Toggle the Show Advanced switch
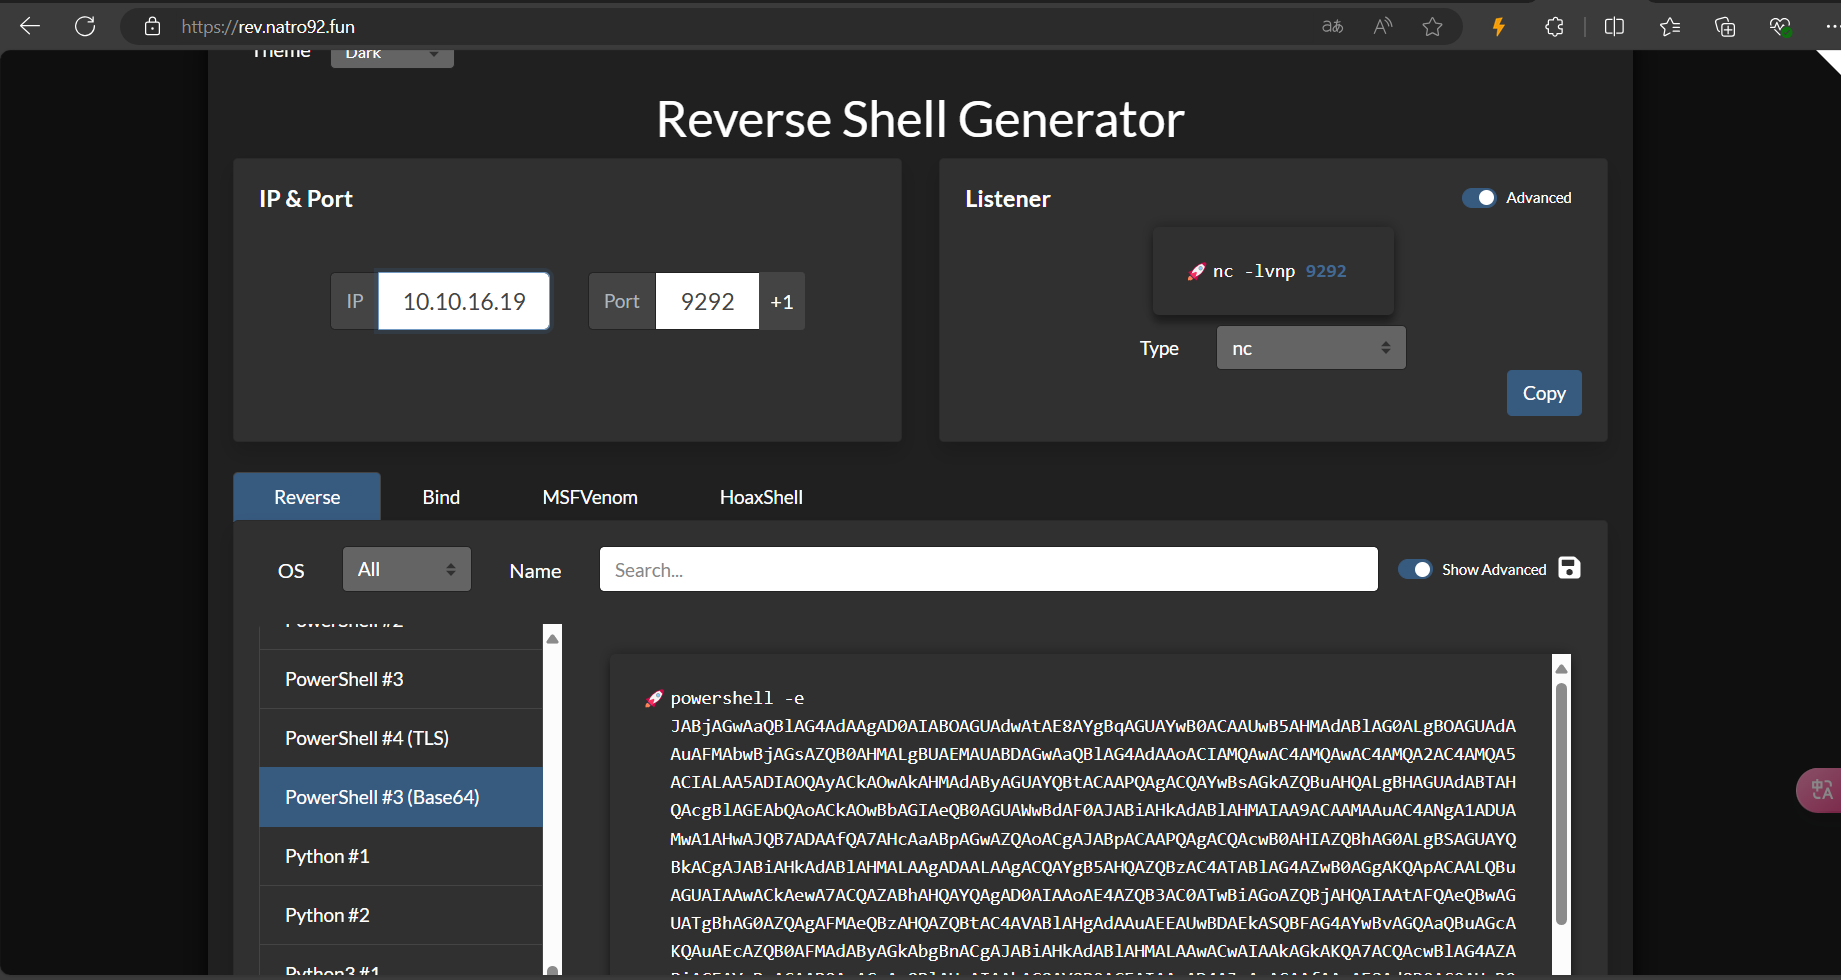The height and width of the screenshot is (980, 1841). (x=1415, y=569)
